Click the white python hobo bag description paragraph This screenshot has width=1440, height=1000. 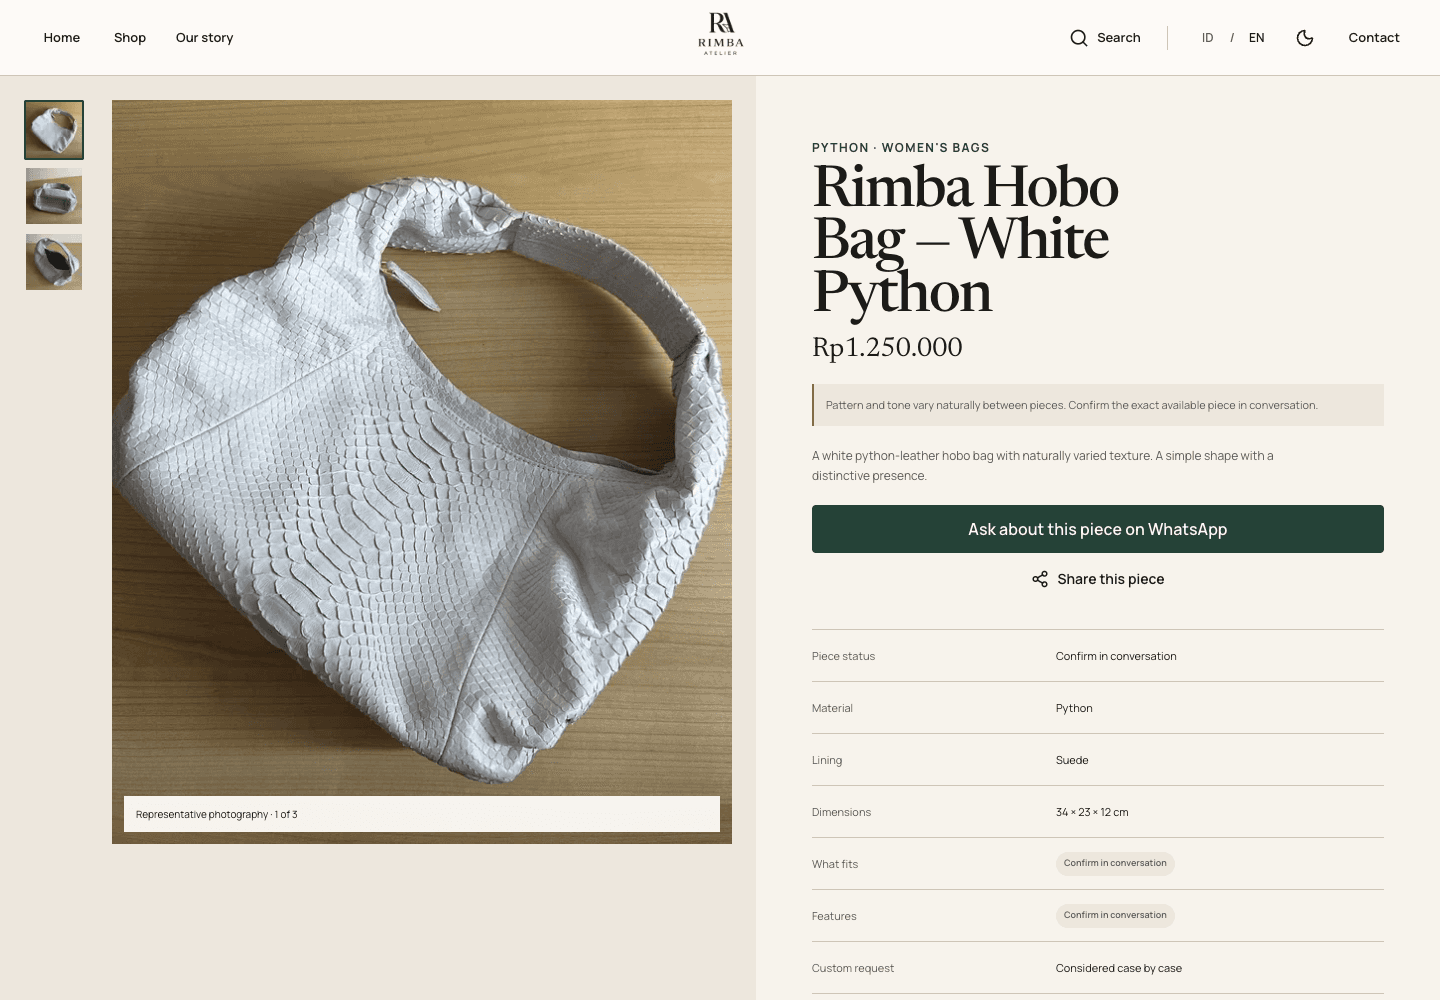coord(1043,466)
